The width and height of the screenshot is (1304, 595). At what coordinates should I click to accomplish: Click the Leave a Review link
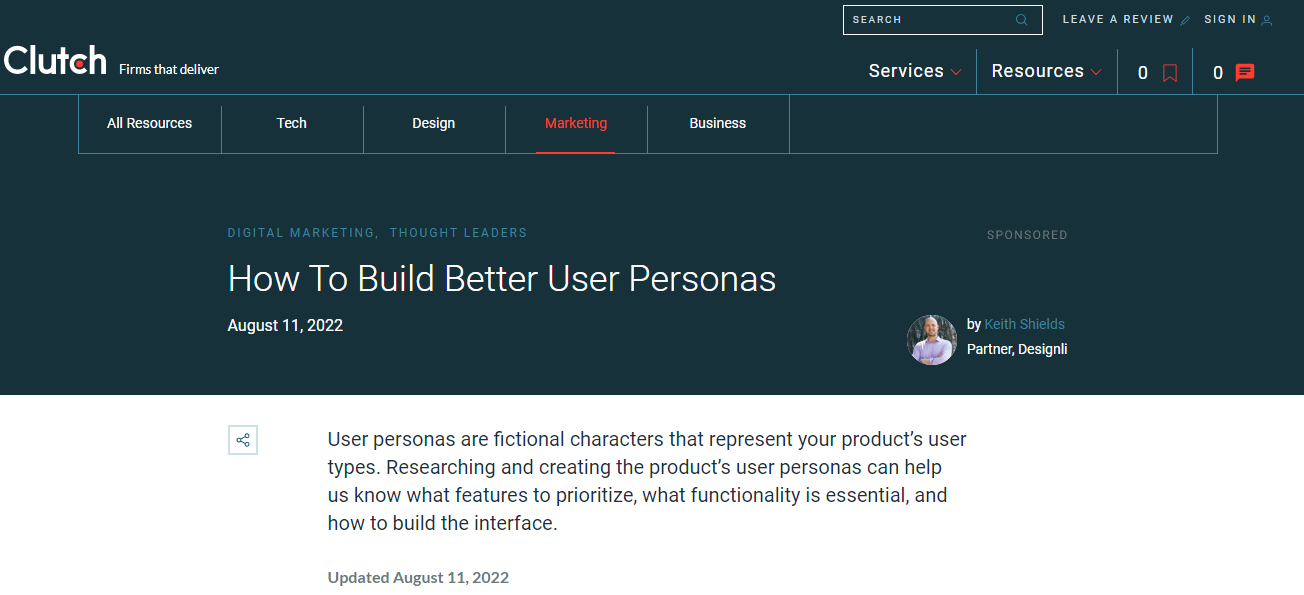point(1117,20)
